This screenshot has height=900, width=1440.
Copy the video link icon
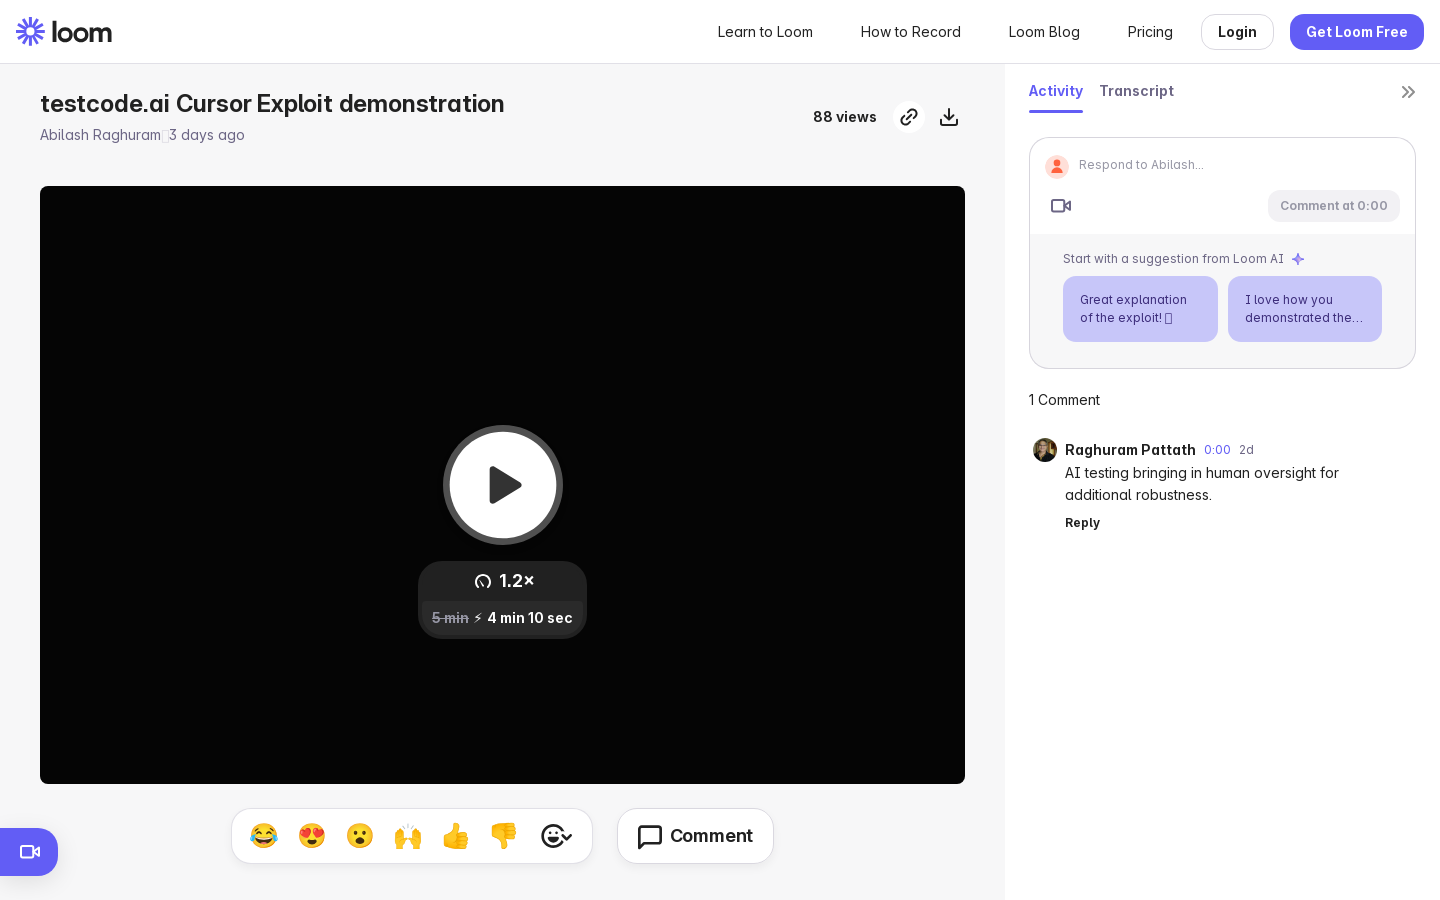coord(908,117)
